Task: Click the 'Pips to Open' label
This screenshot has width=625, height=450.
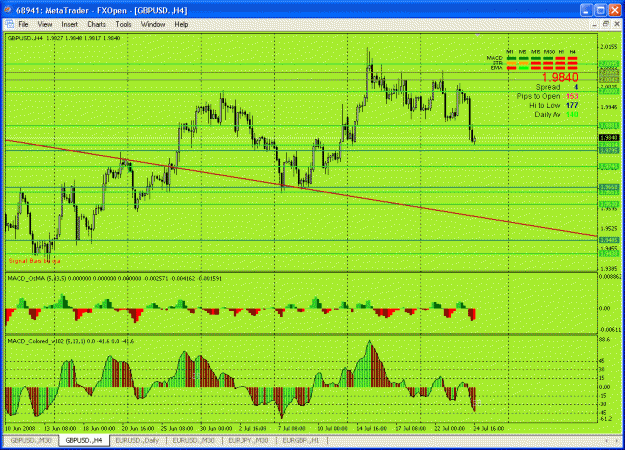Action: coord(538,96)
